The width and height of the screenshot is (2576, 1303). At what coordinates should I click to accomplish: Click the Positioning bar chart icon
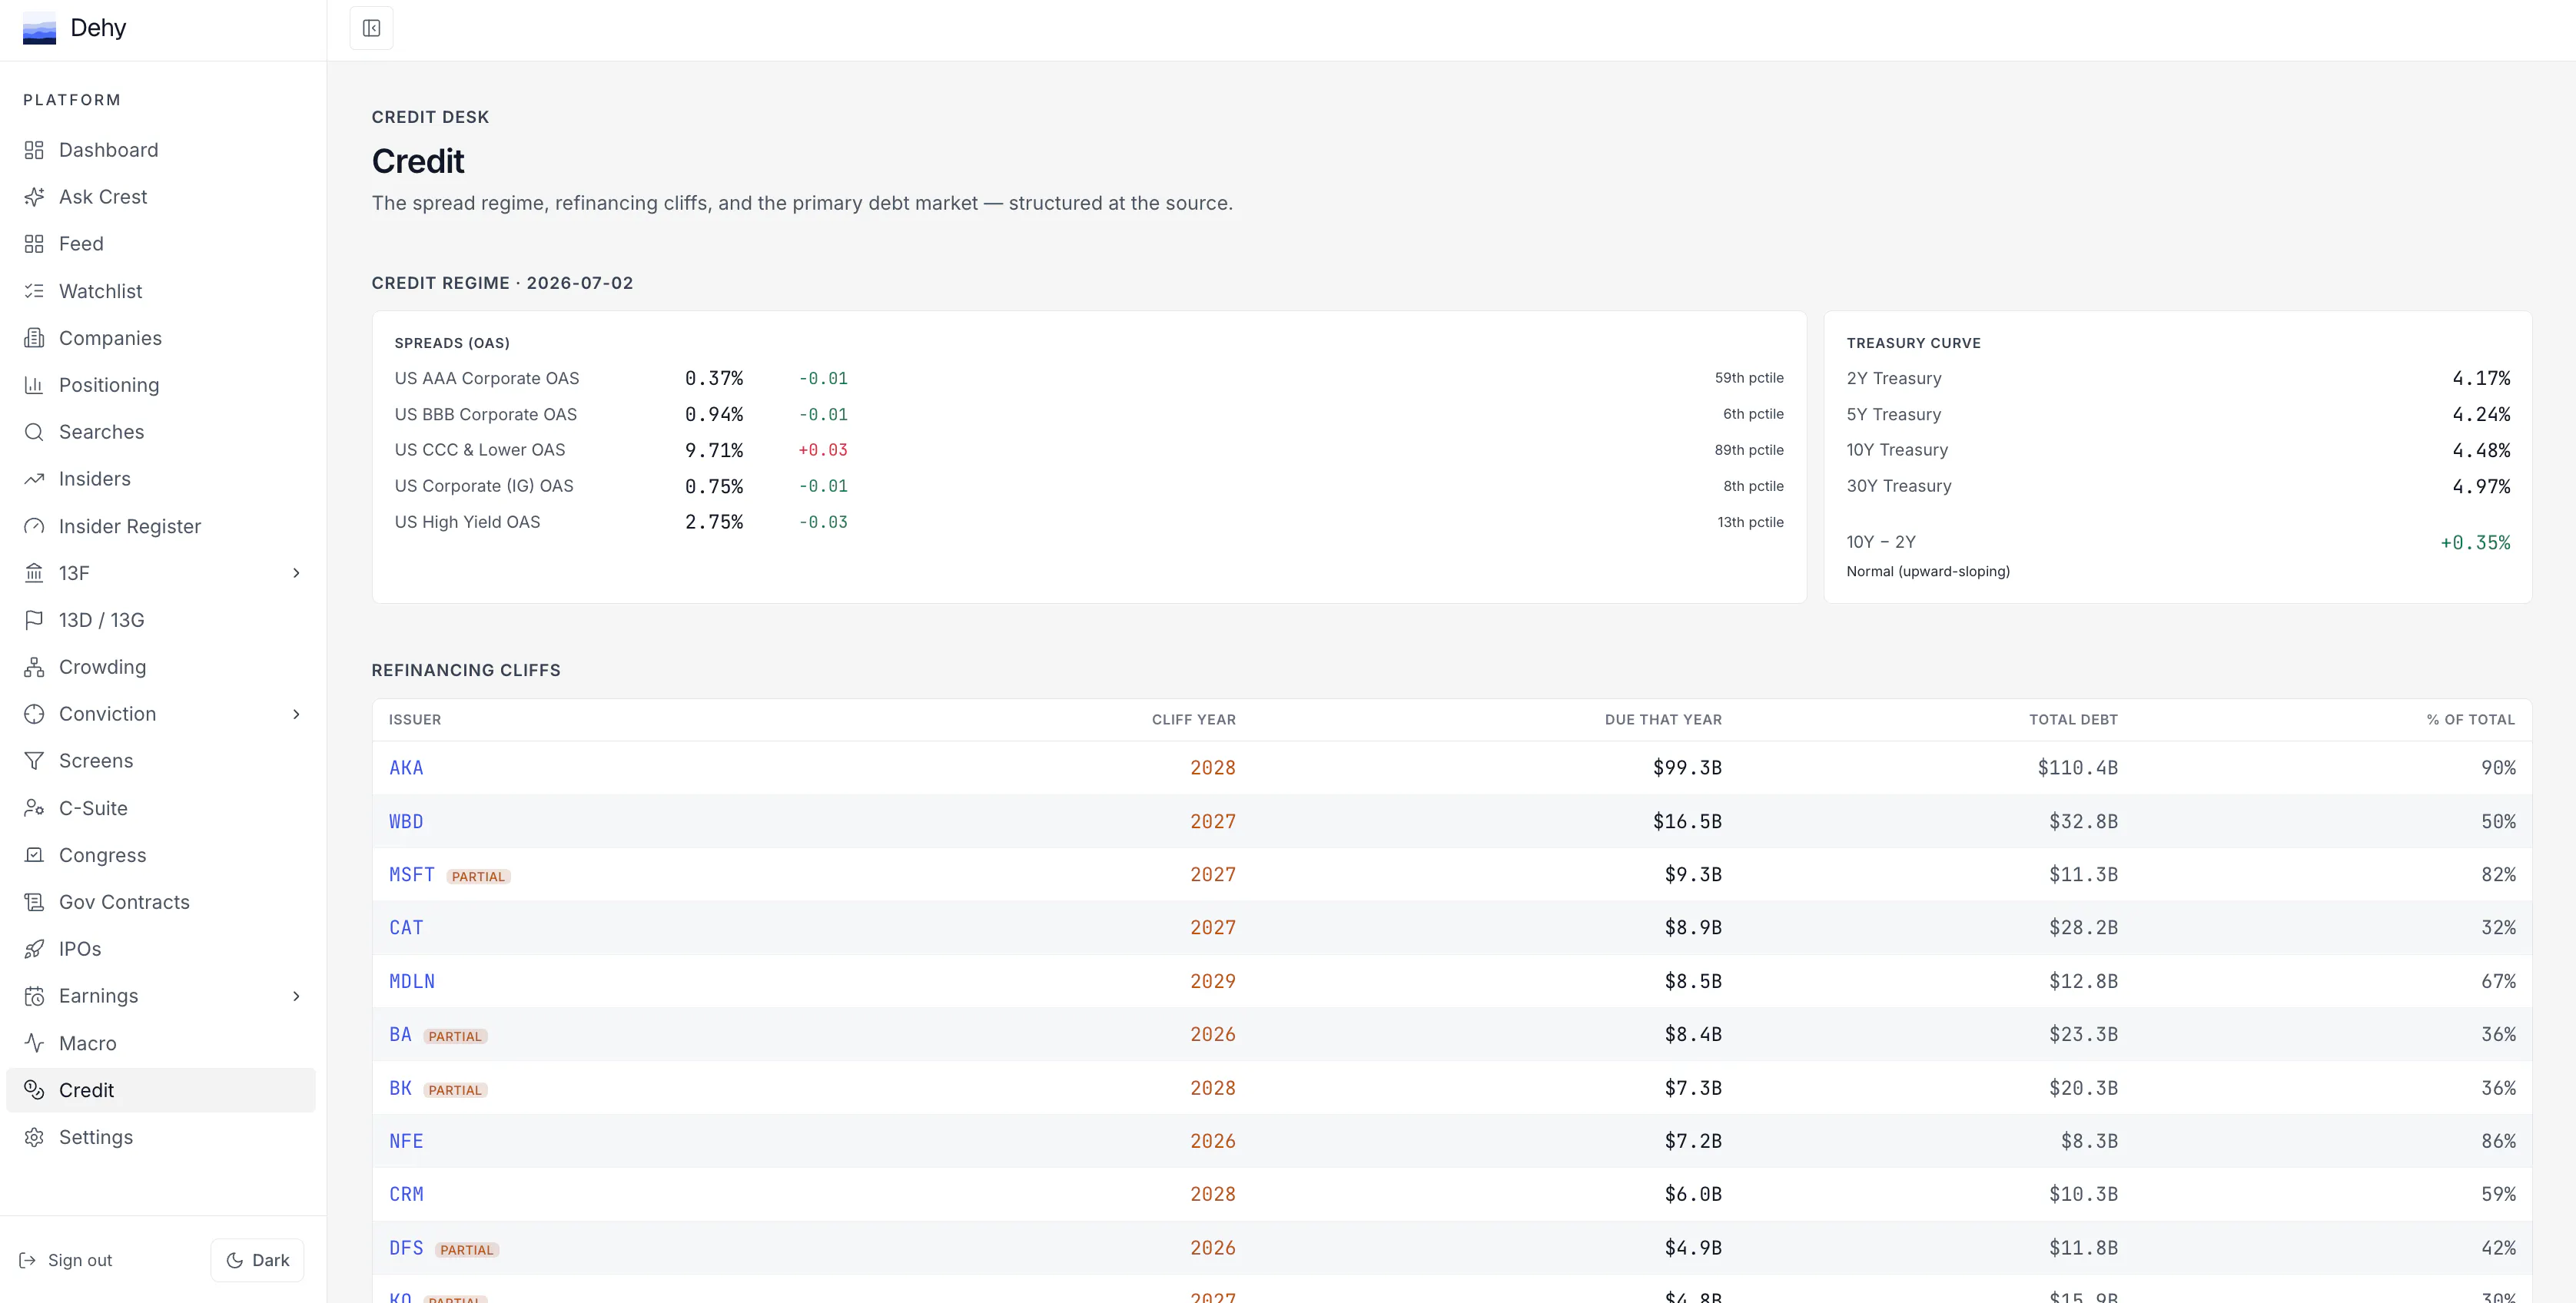coord(34,385)
